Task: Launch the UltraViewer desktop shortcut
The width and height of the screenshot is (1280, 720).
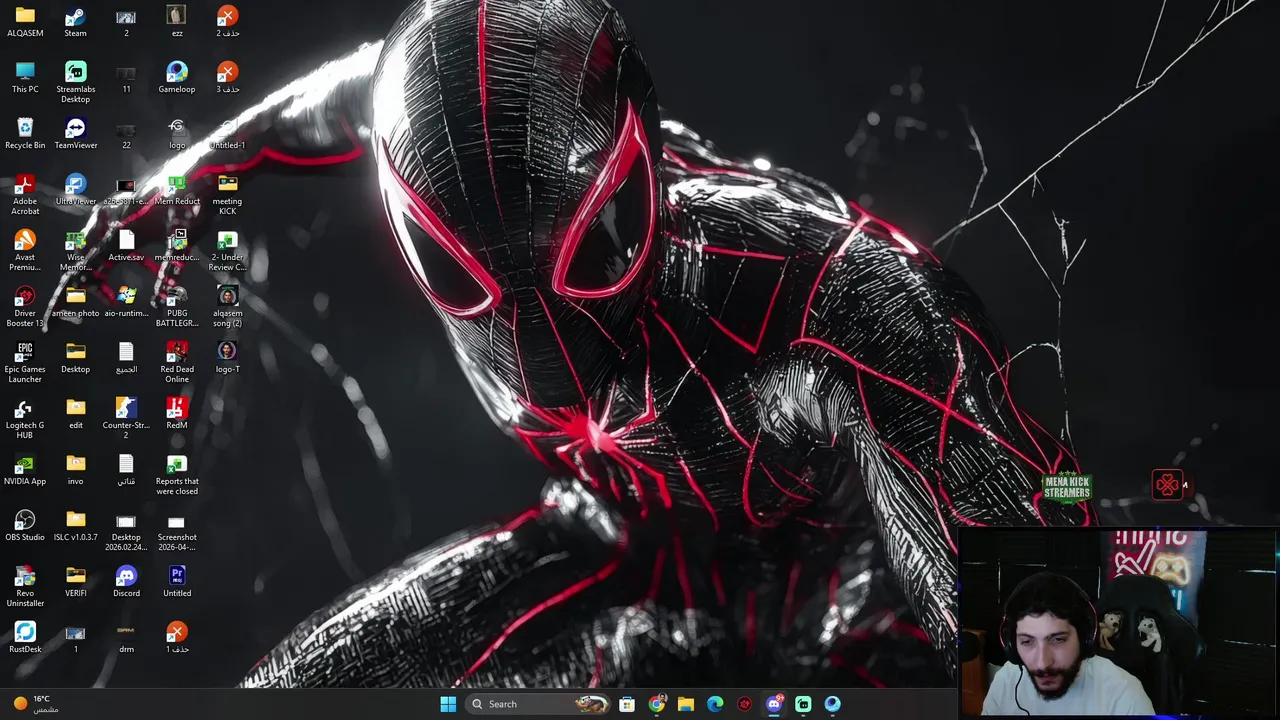Action: (75, 189)
